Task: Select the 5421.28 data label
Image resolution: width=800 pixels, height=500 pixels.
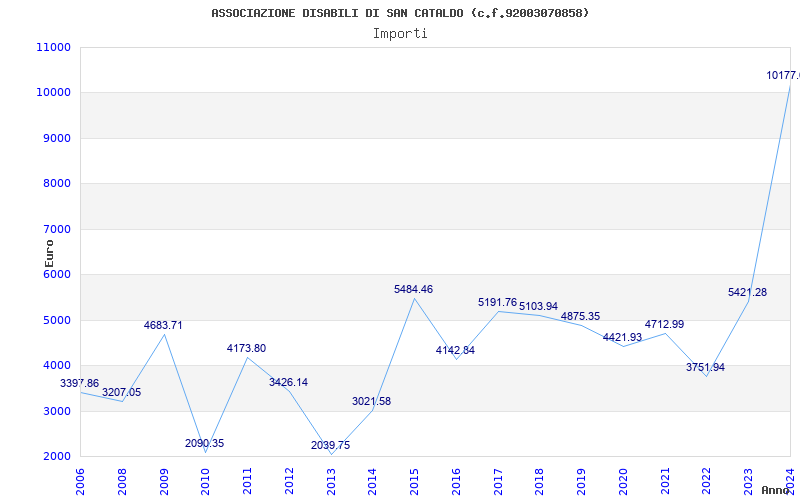Action: 747,292
